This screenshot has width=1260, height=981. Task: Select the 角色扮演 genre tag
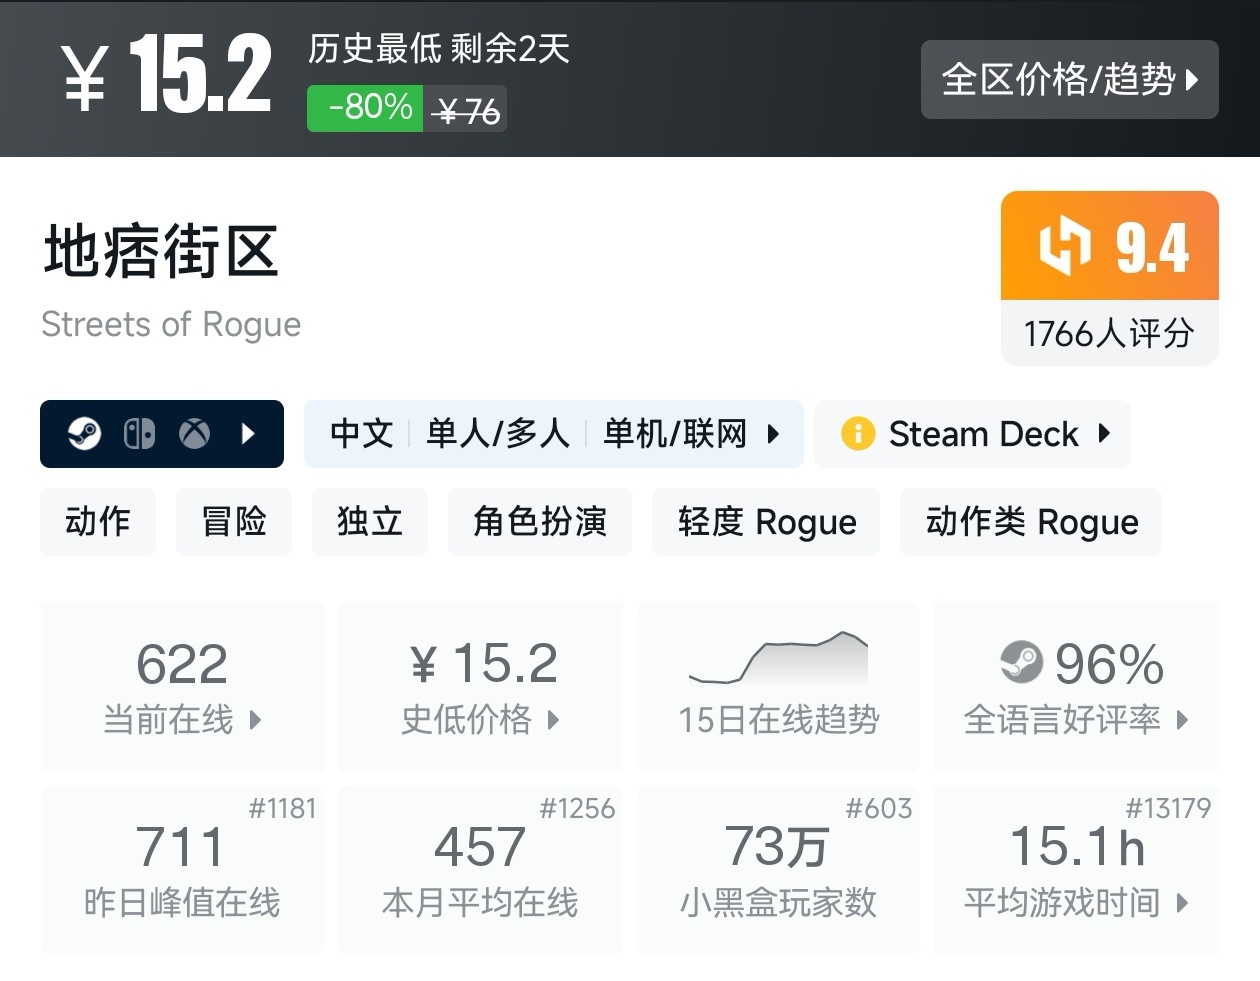pyautogui.click(x=540, y=521)
